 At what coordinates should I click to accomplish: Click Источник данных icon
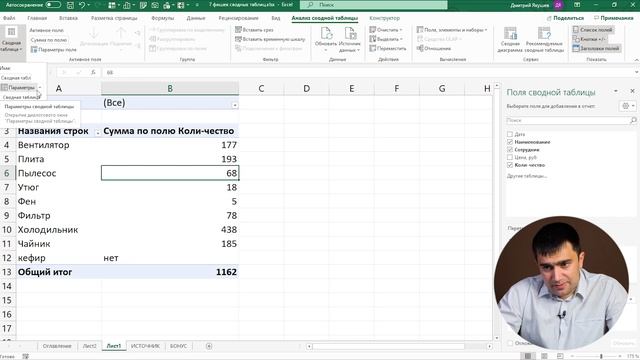coord(350,33)
